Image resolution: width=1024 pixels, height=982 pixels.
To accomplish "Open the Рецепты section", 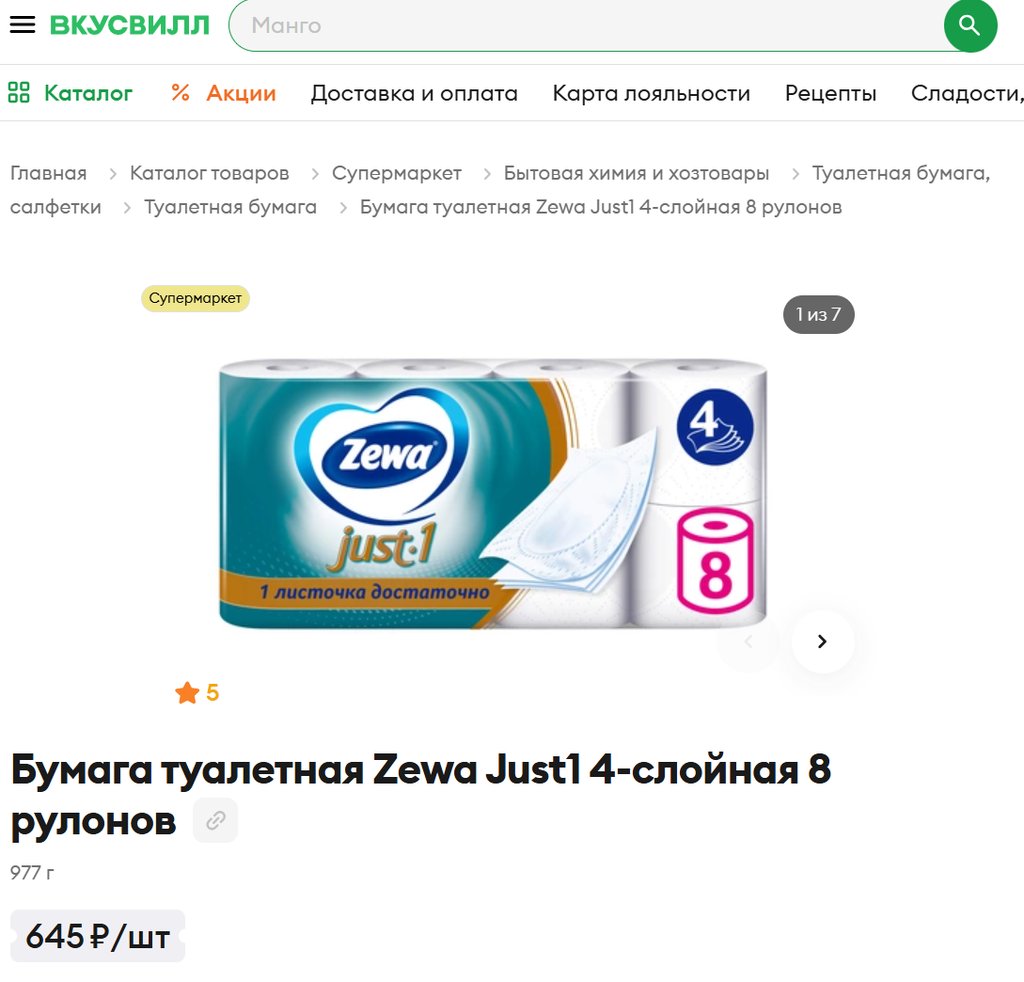I will pyautogui.click(x=830, y=93).
